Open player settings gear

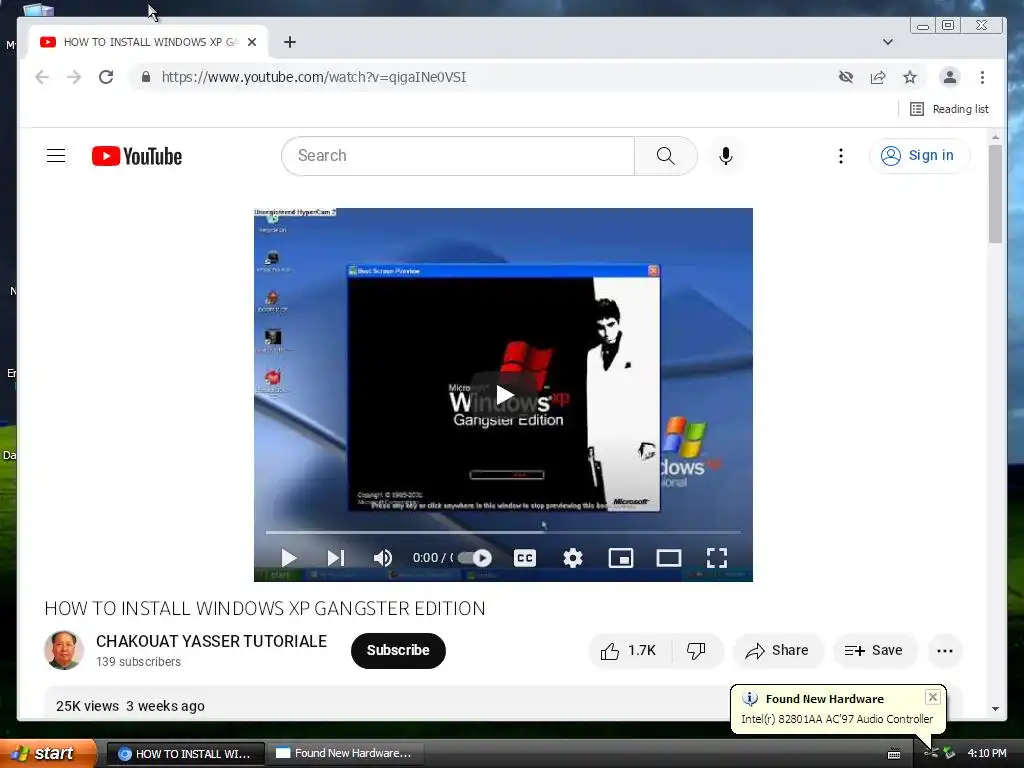coord(573,558)
